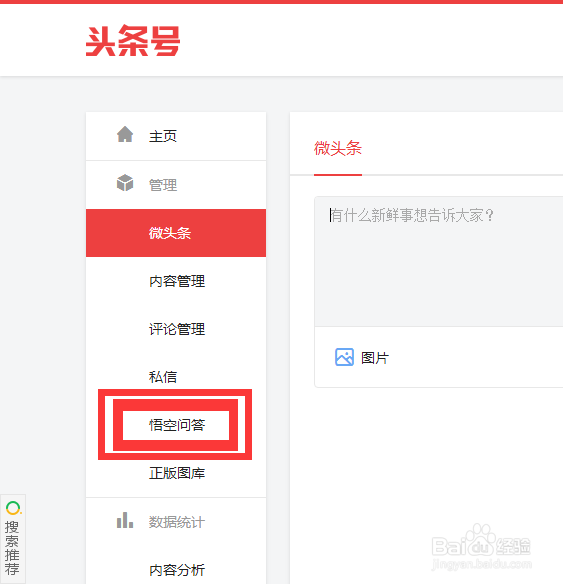
Task: Open 内容分析 in the sidebar
Action: 176,570
